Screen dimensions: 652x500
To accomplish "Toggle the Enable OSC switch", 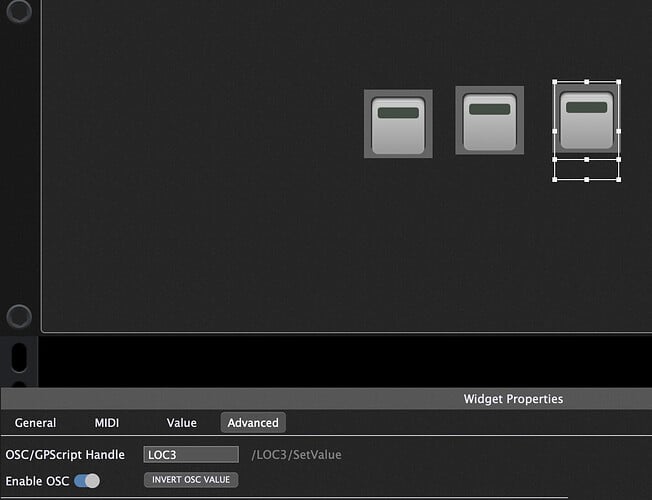I will pyautogui.click(x=87, y=481).
